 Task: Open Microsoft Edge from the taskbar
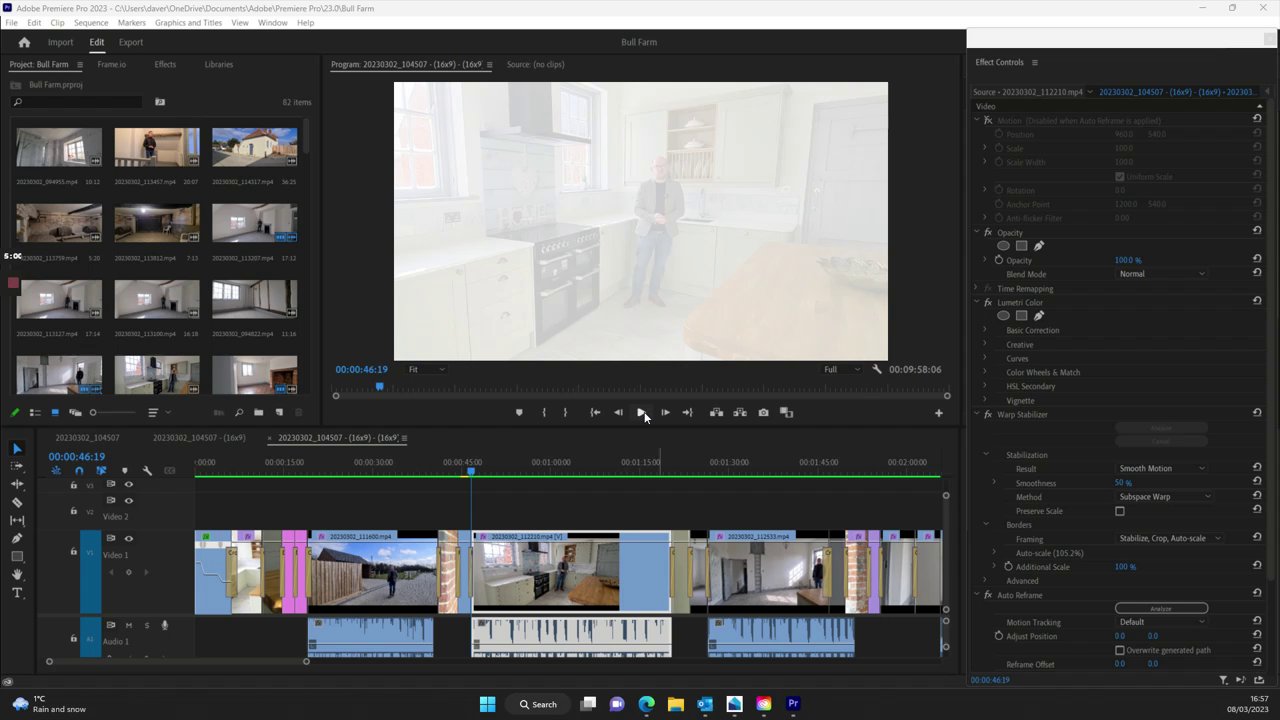tap(646, 704)
